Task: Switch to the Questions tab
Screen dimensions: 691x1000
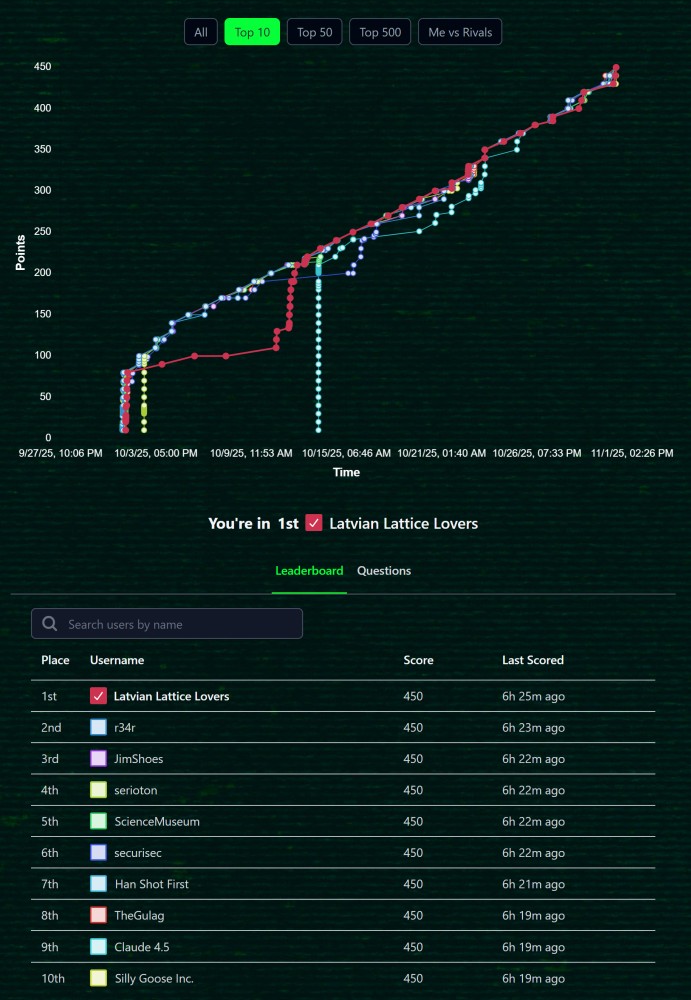Action: (384, 571)
